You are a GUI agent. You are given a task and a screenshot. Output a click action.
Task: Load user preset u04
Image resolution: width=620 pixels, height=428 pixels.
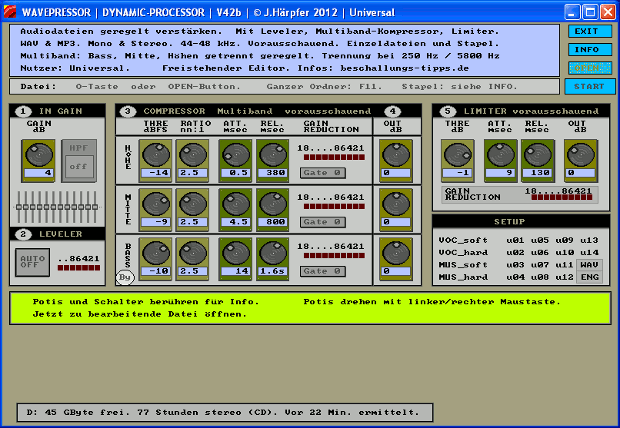click(515, 277)
